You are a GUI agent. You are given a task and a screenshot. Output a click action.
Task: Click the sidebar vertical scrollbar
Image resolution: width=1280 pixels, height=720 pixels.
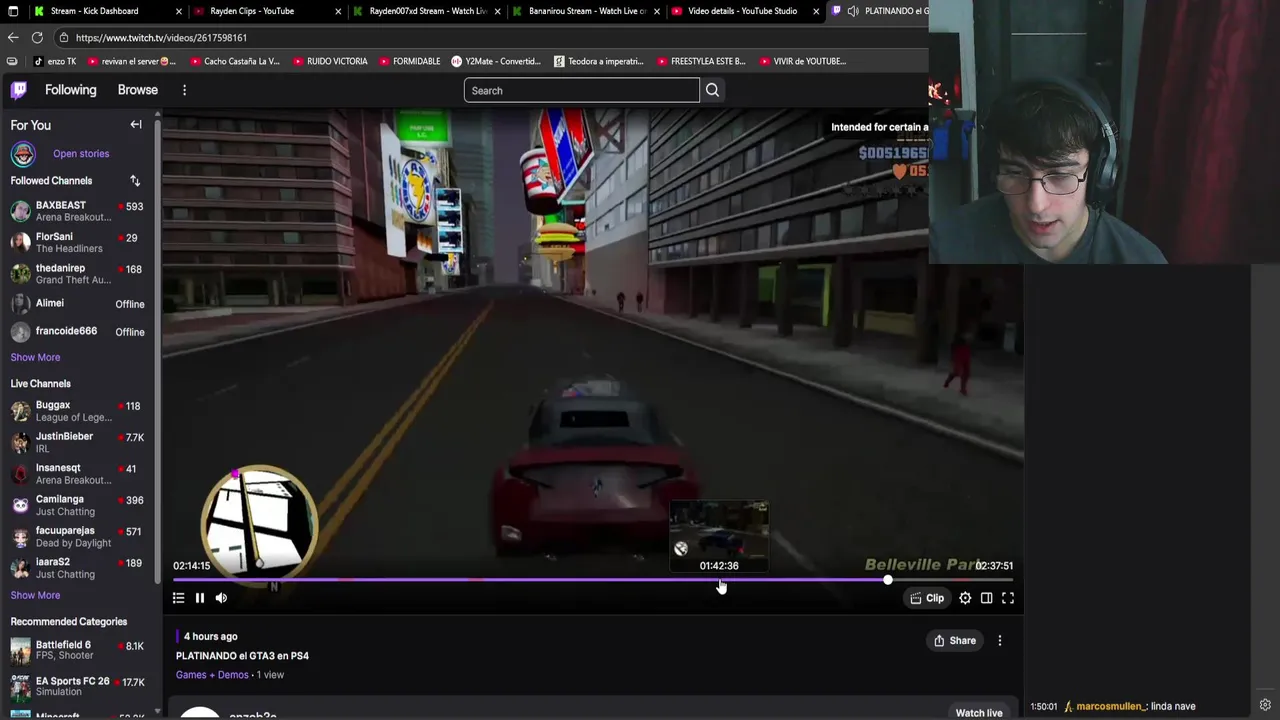[x=157, y=350]
